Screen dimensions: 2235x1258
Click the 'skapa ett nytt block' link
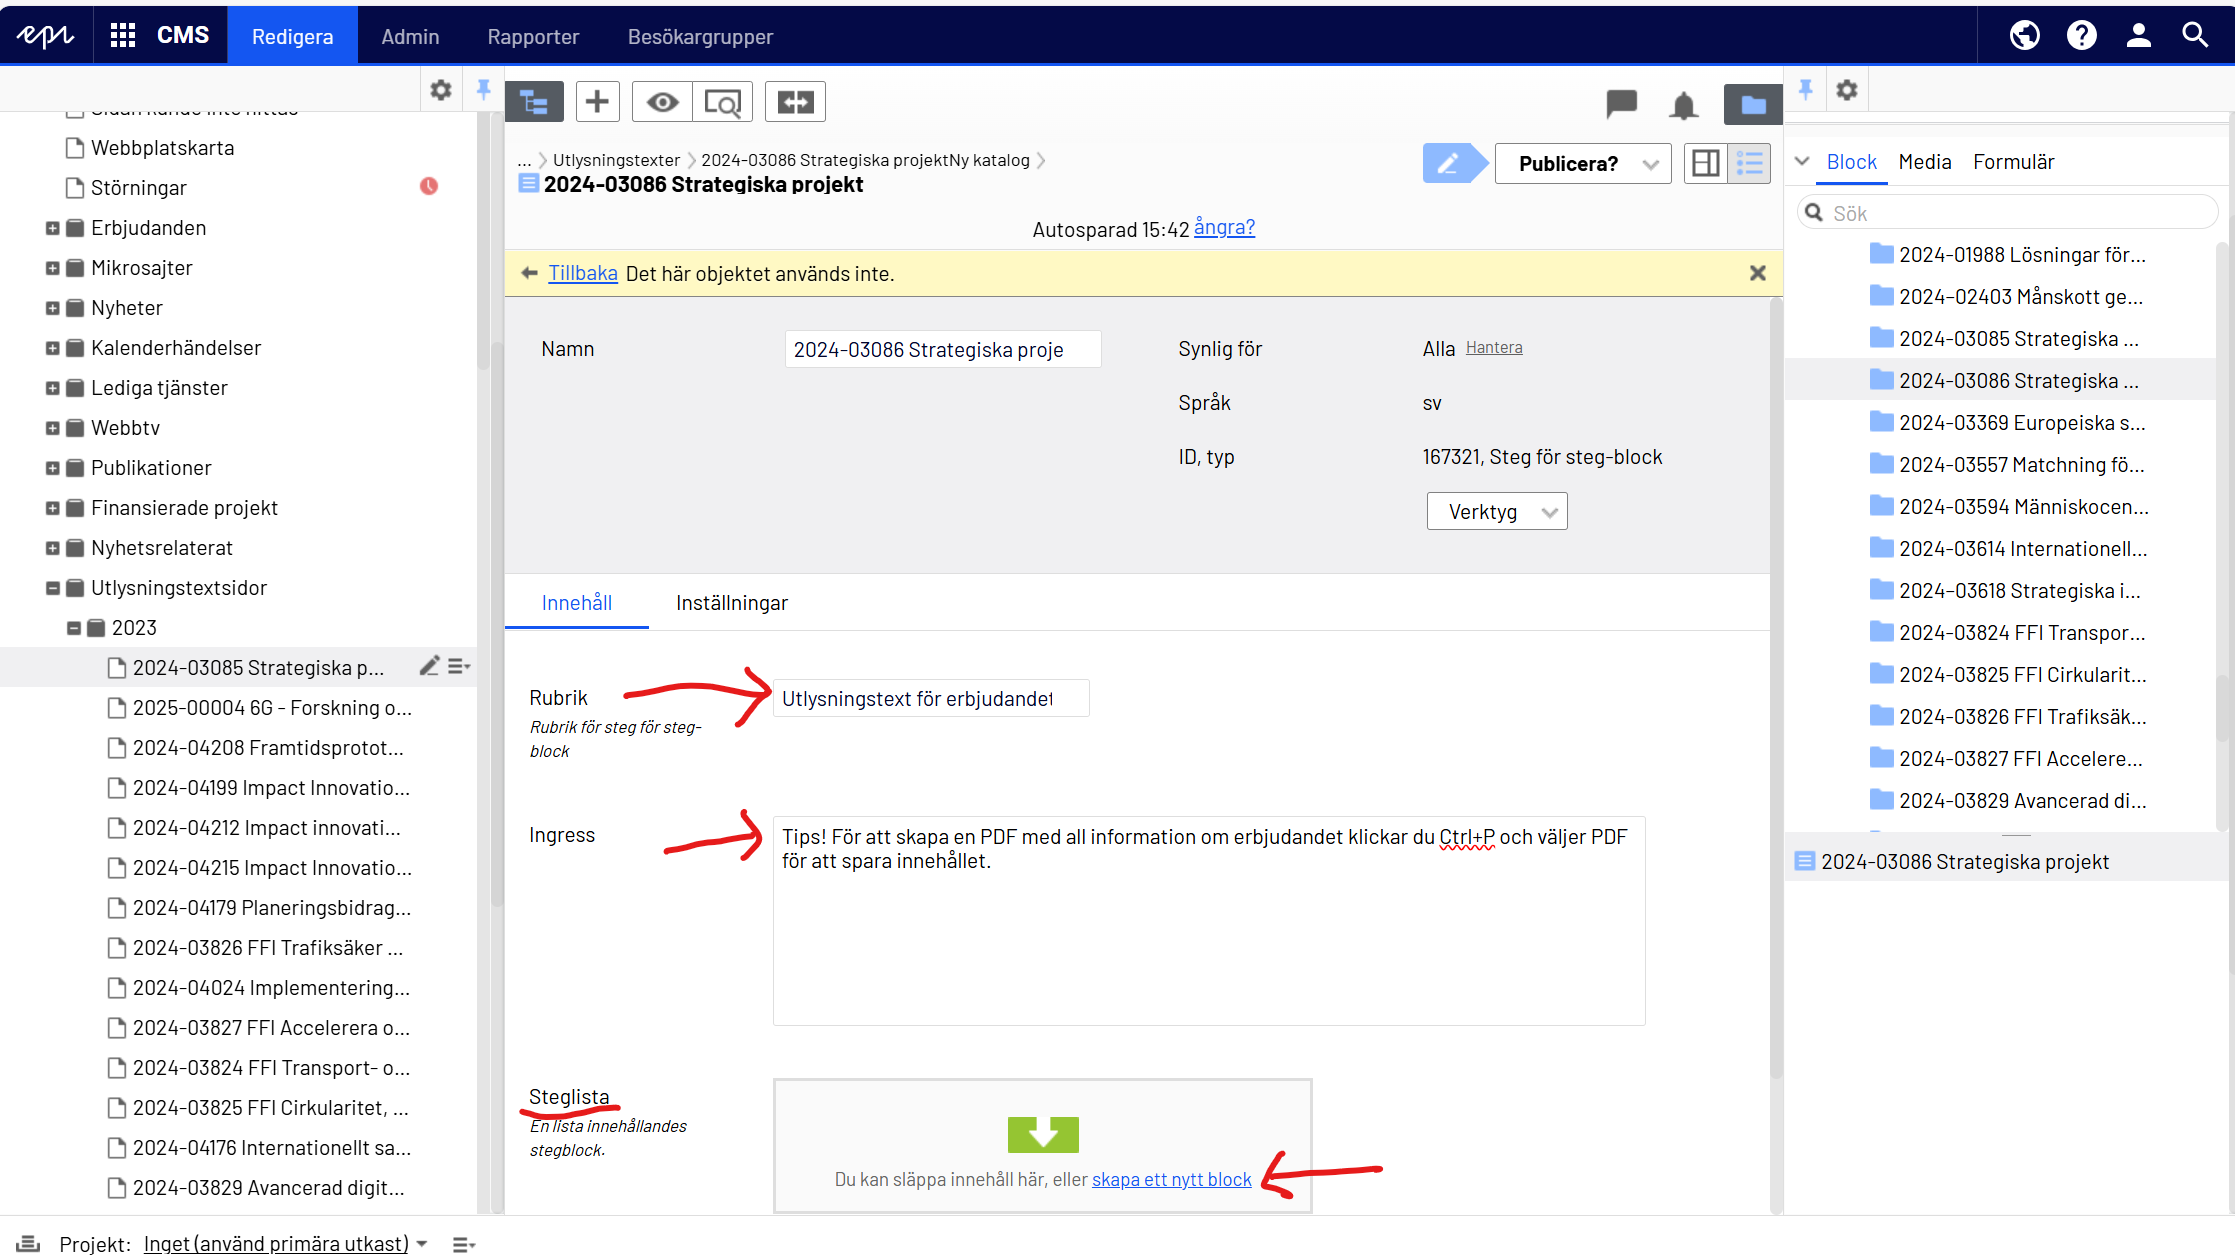coord(1171,1180)
